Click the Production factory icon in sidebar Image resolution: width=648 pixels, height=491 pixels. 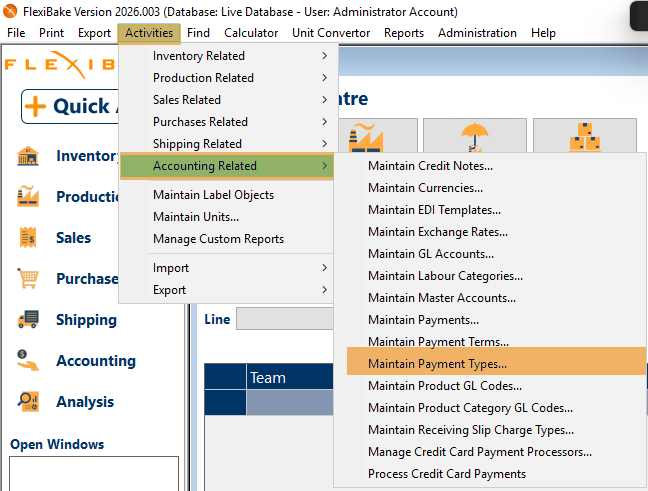coord(28,196)
